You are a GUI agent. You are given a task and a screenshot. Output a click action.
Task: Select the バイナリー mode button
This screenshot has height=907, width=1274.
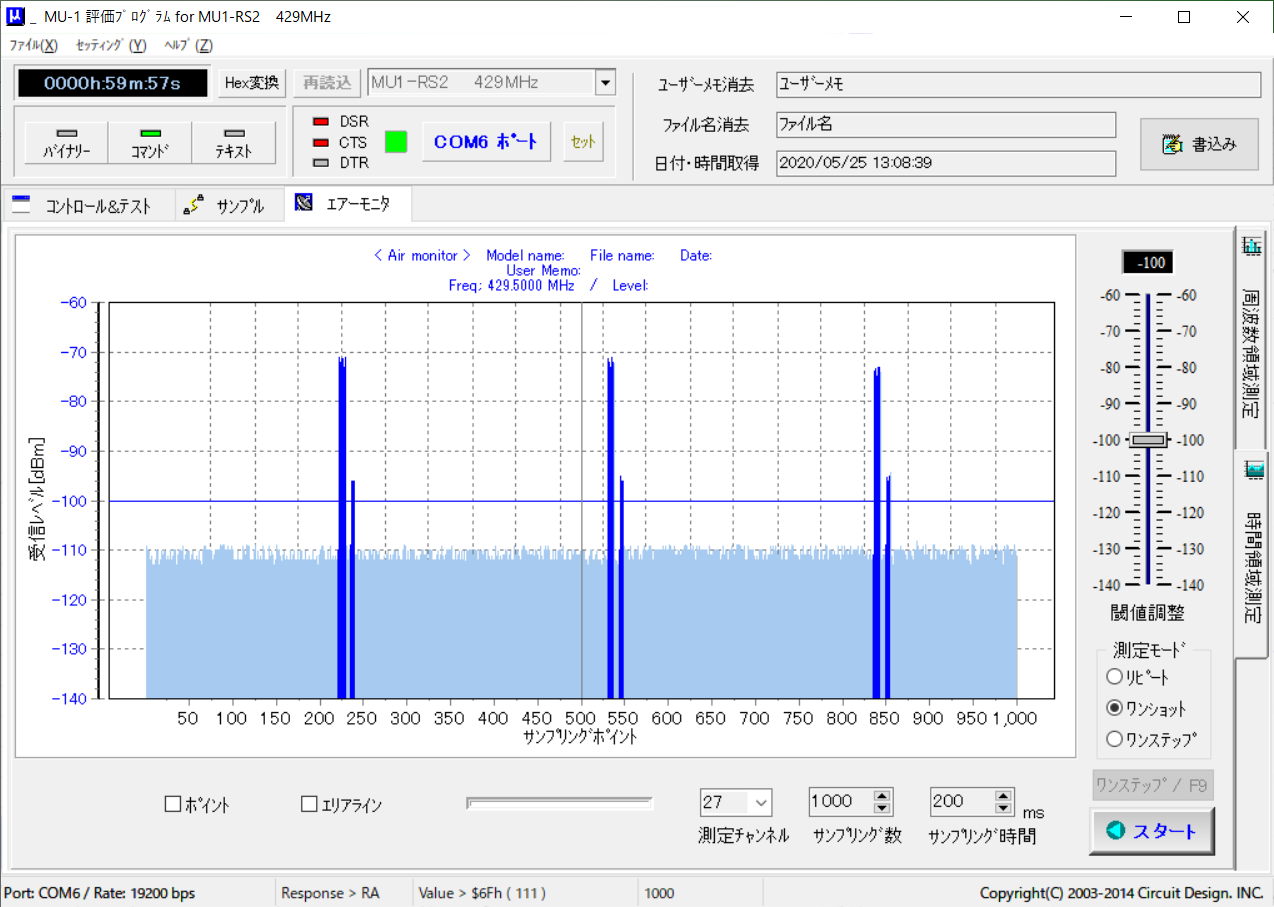(x=66, y=143)
